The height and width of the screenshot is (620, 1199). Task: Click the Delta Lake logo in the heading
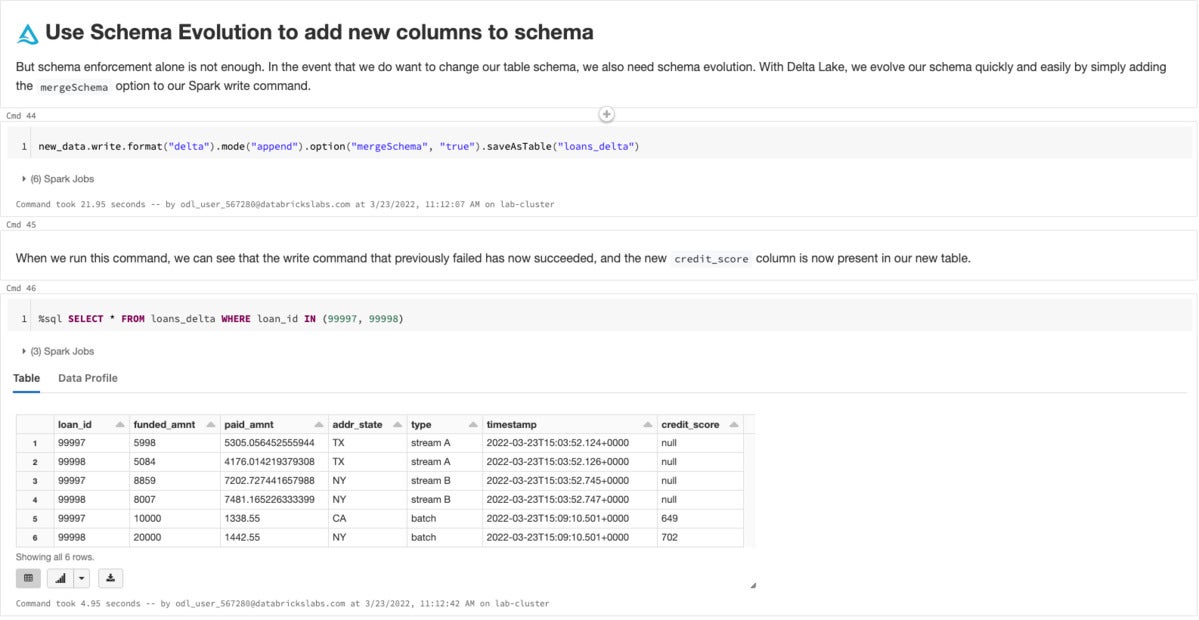pos(28,34)
